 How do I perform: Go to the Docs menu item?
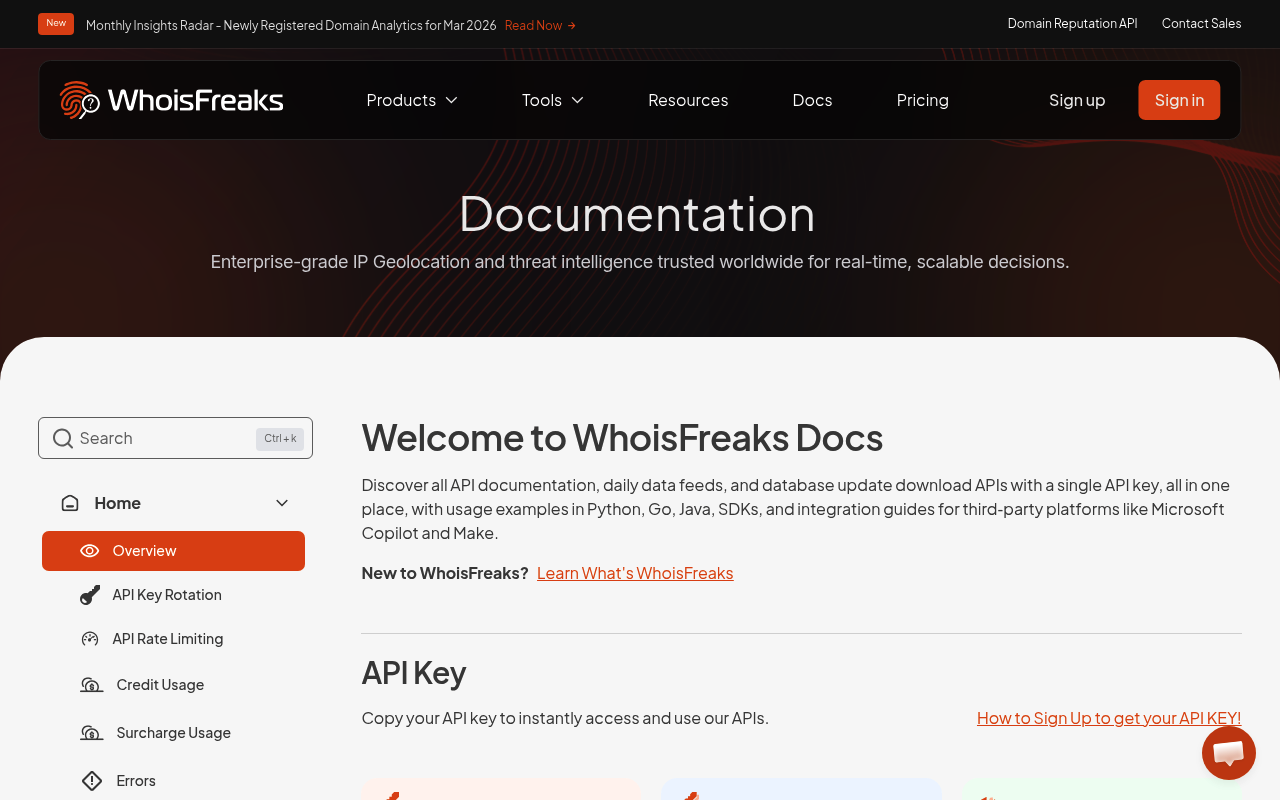(812, 100)
